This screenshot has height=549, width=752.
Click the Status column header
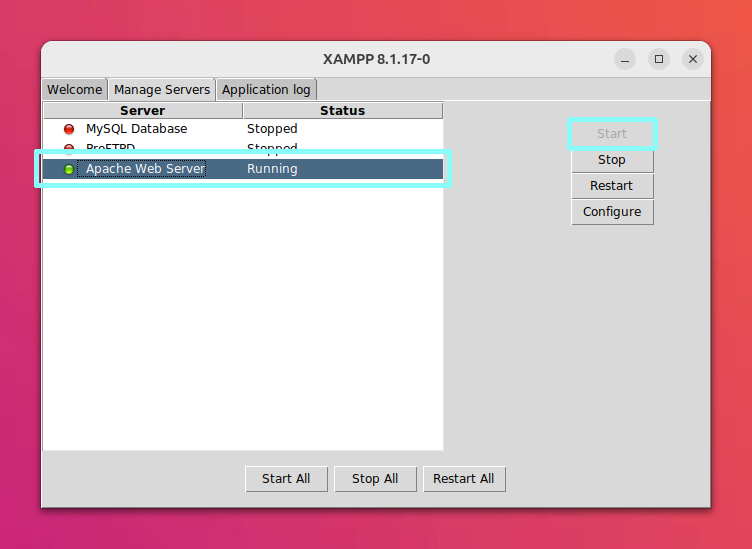pos(343,111)
